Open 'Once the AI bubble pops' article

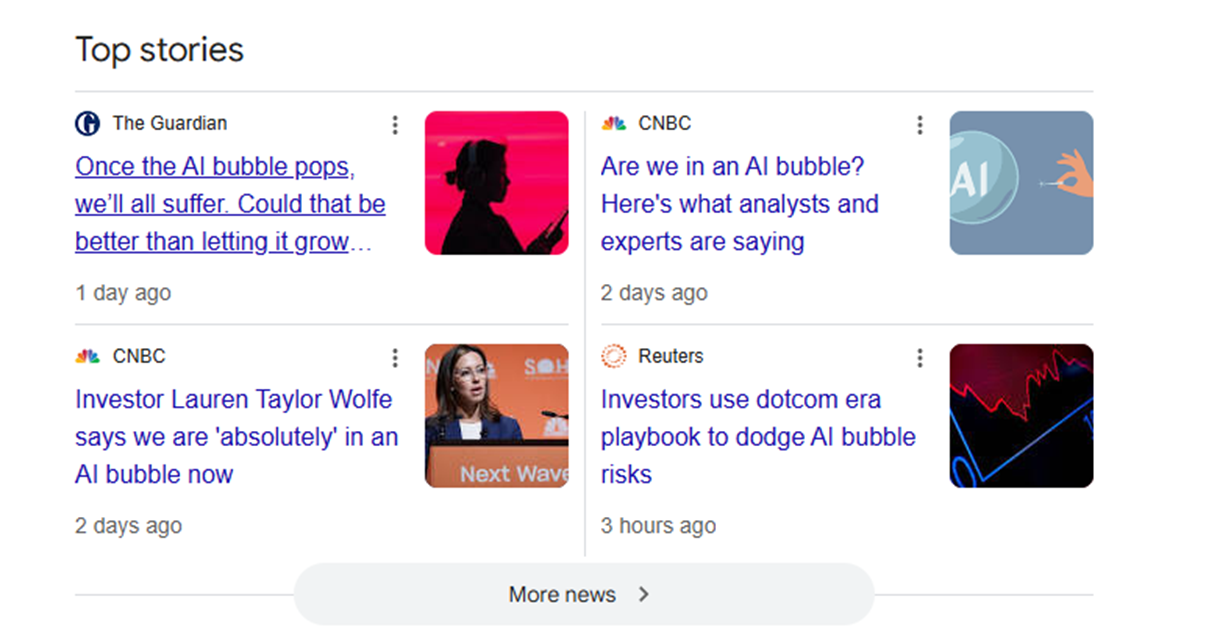(230, 204)
